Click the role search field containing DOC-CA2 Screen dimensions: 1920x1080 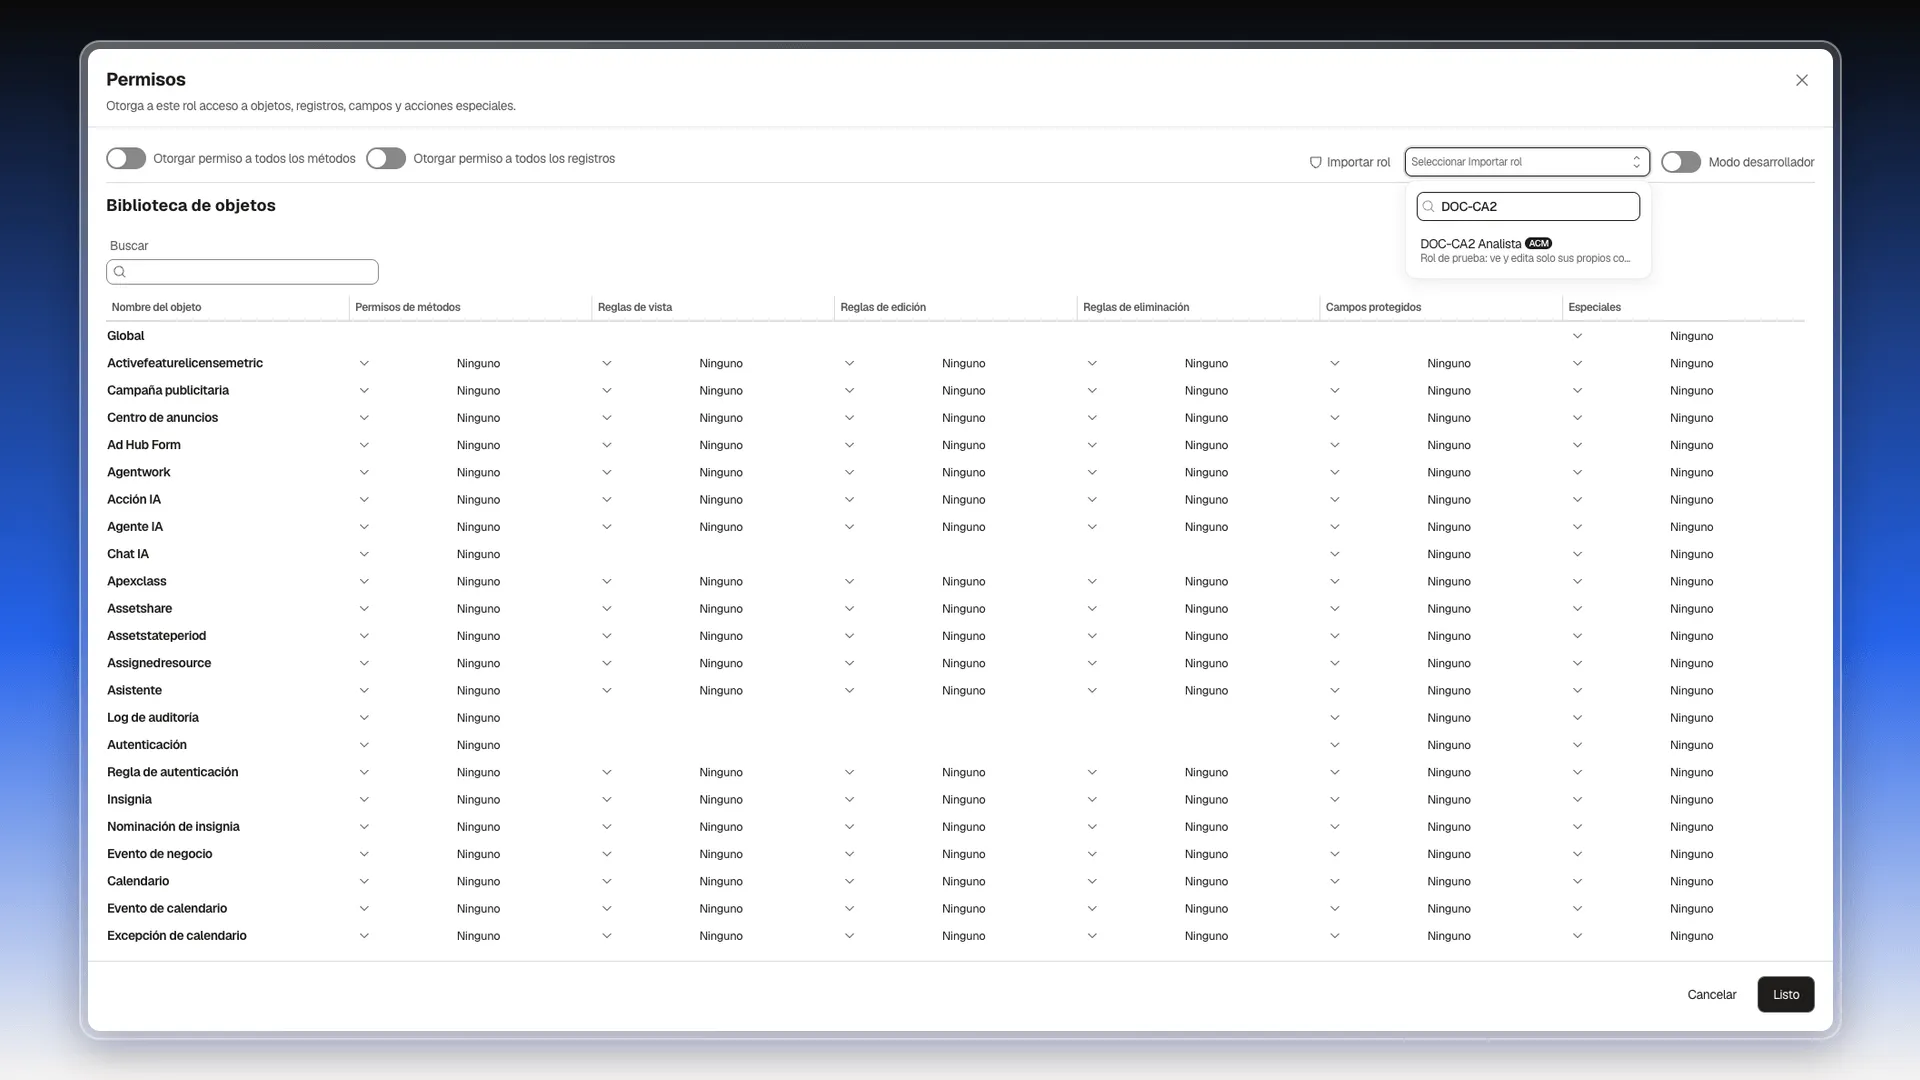(1528, 207)
